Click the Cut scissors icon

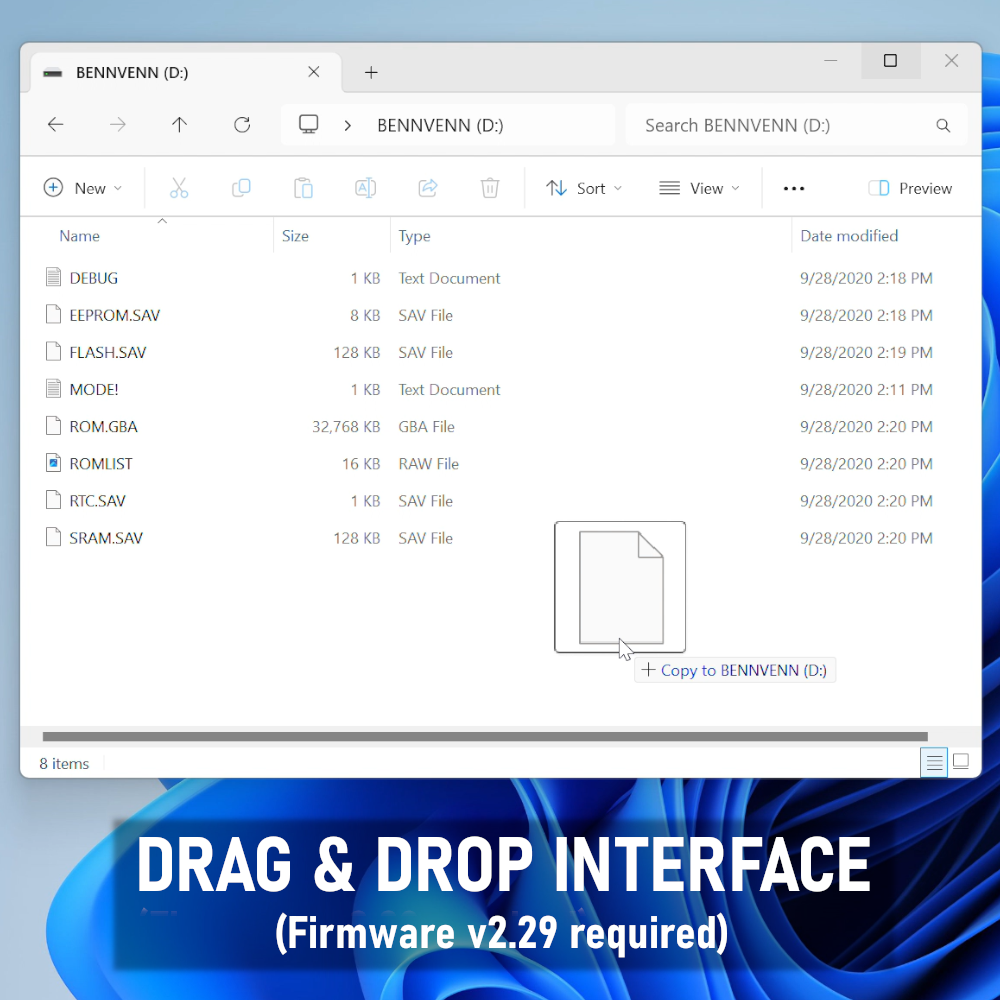(179, 188)
